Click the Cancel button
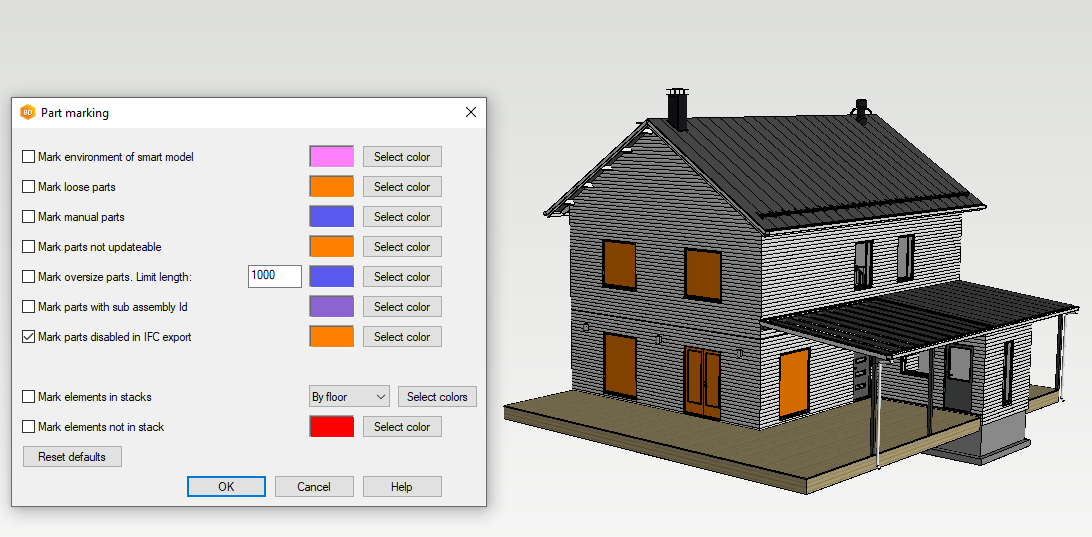 314,487
